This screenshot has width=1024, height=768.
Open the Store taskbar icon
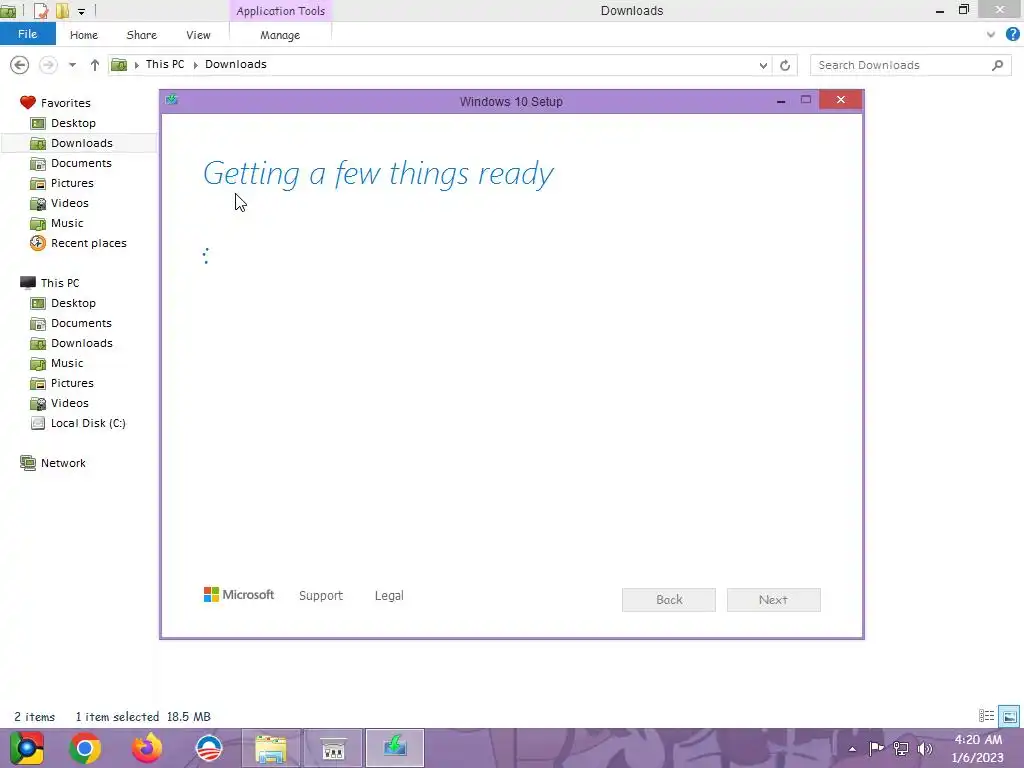pos(333,748)
